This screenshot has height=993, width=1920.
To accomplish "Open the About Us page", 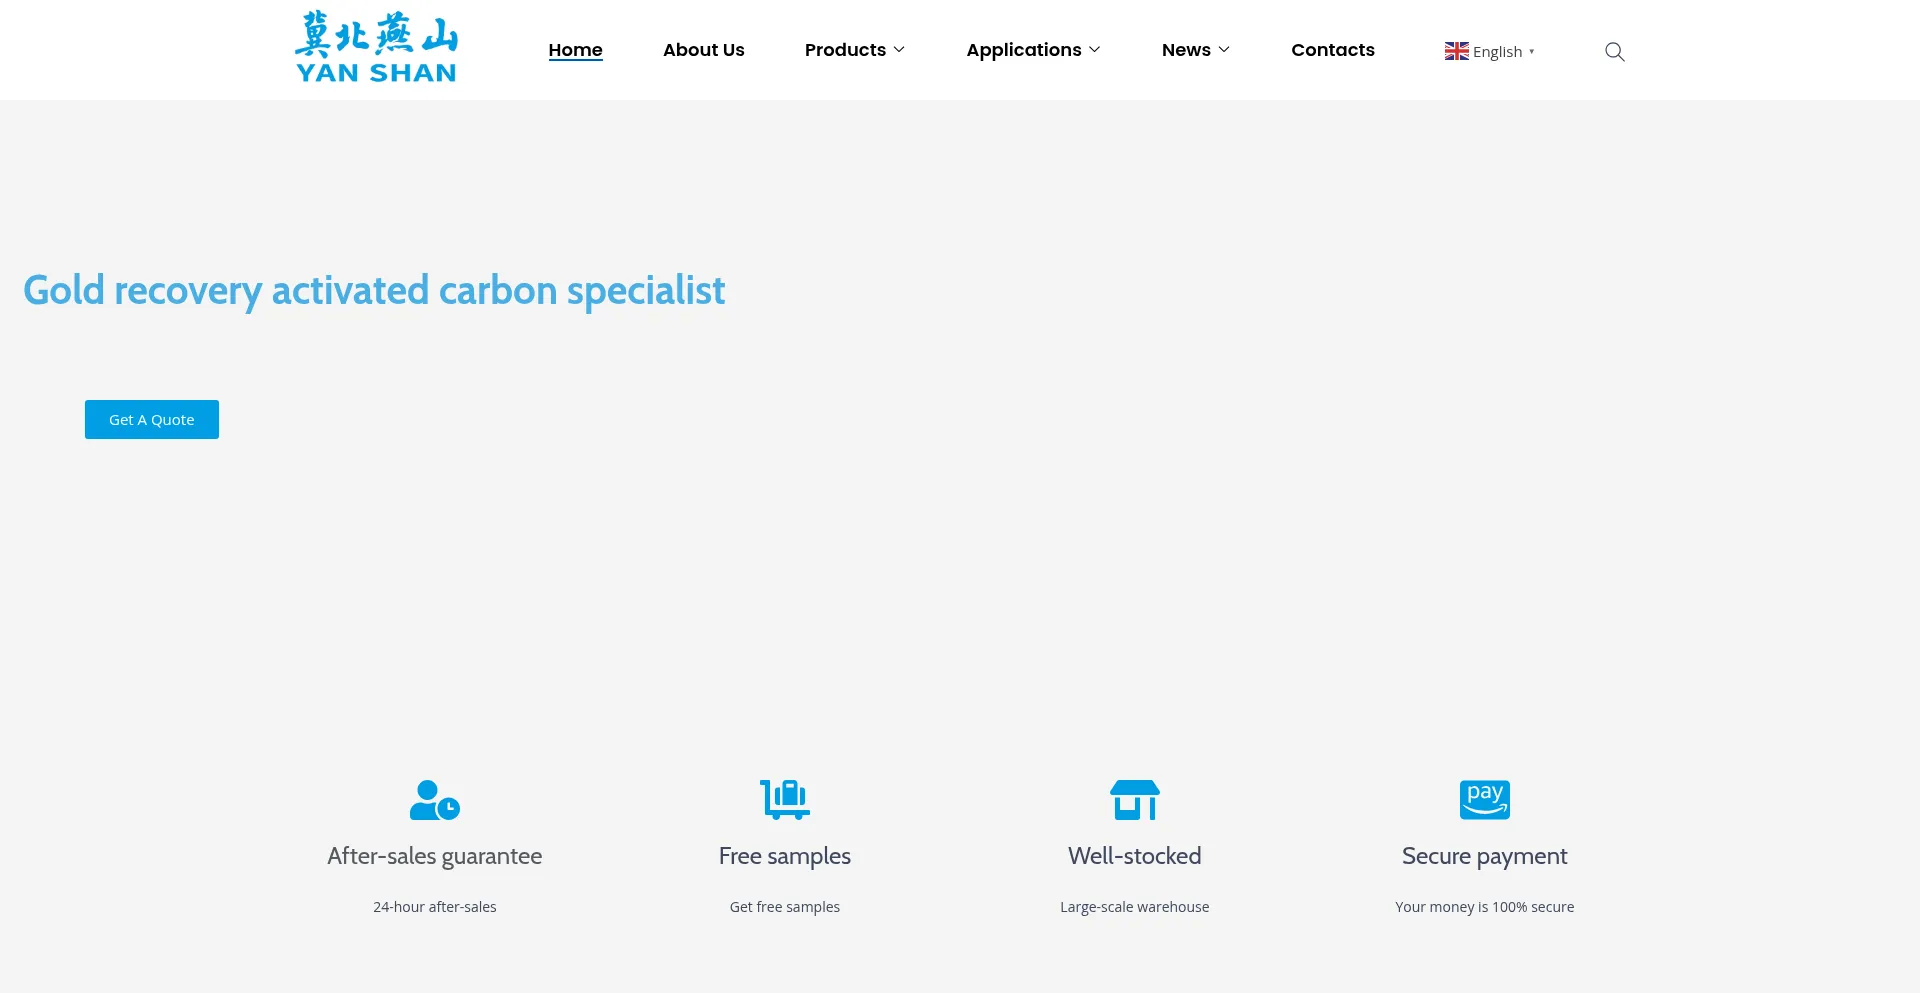I will [703, 50].
